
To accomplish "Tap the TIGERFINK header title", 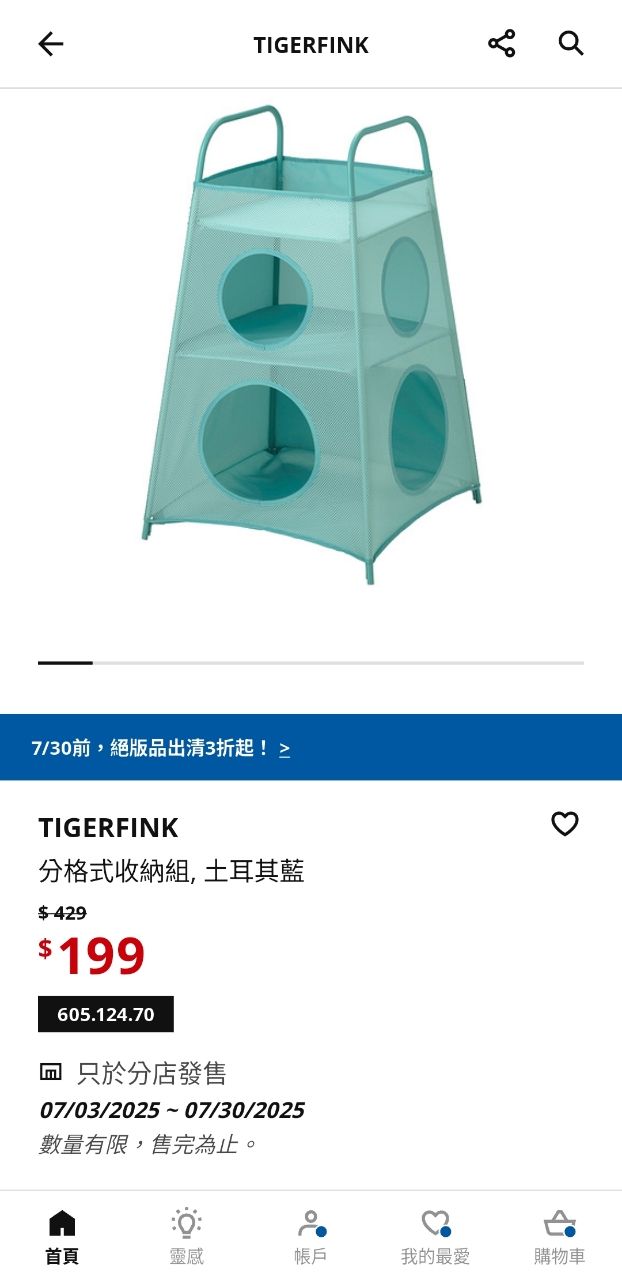I will coord(311,45).
